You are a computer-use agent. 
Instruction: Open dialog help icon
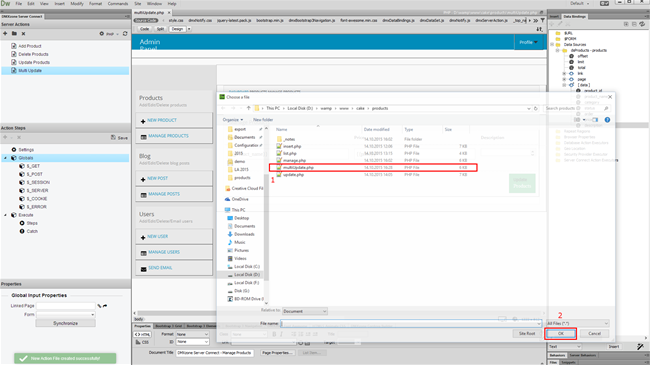click(x=607, y=120)
